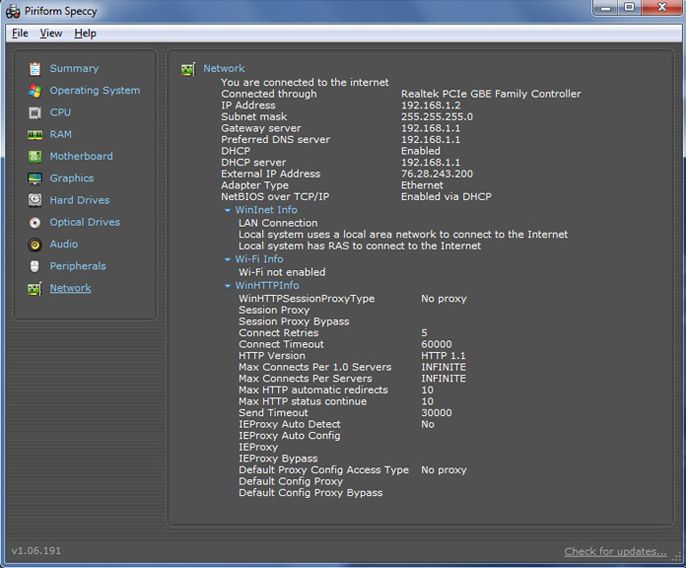
Task: Click the Gateway server label
Action: point(261,128)
